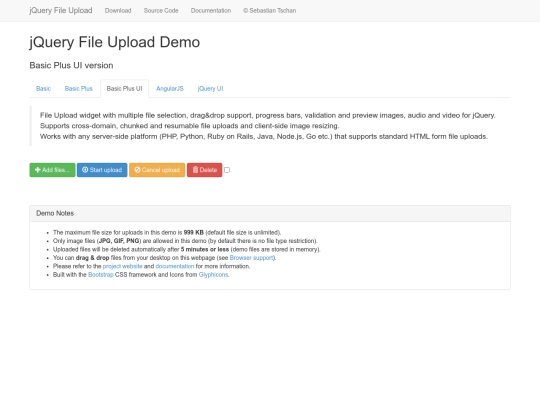Image resolution: width=540 pixels, height=405 pixels.
Task: Open Documentation in the navbar
Action: (x=211, y=11)
